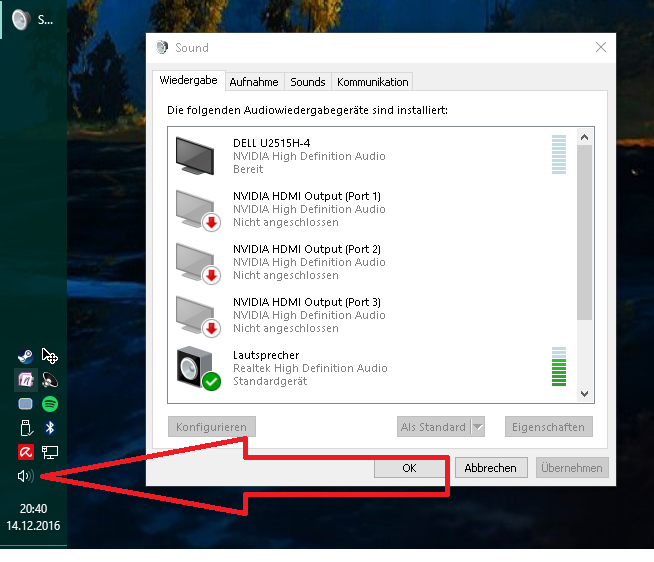Click the DELL U2515H-4 level meter
Screen dimensions: 654x562
click(x=559, y=154)
